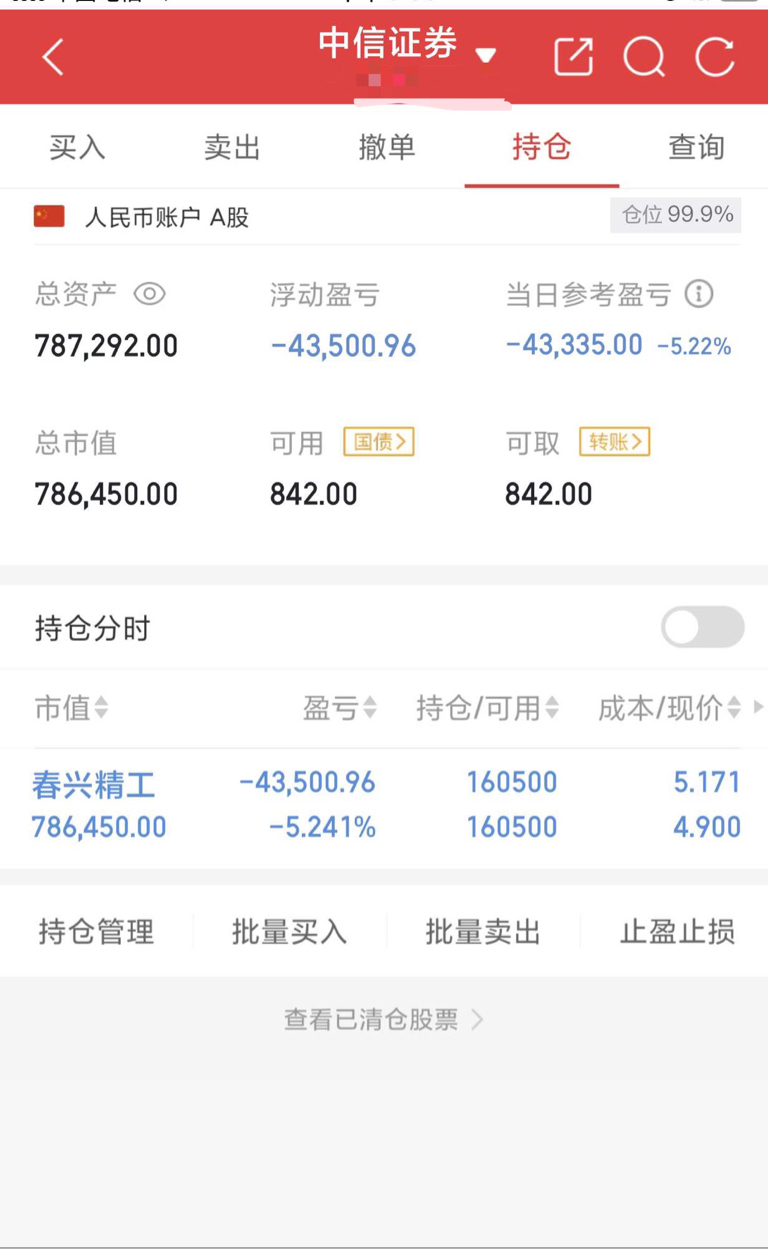Tap the 国债 button next to 可用
This screenshot has height=1249, width=768.
[379, 442]
